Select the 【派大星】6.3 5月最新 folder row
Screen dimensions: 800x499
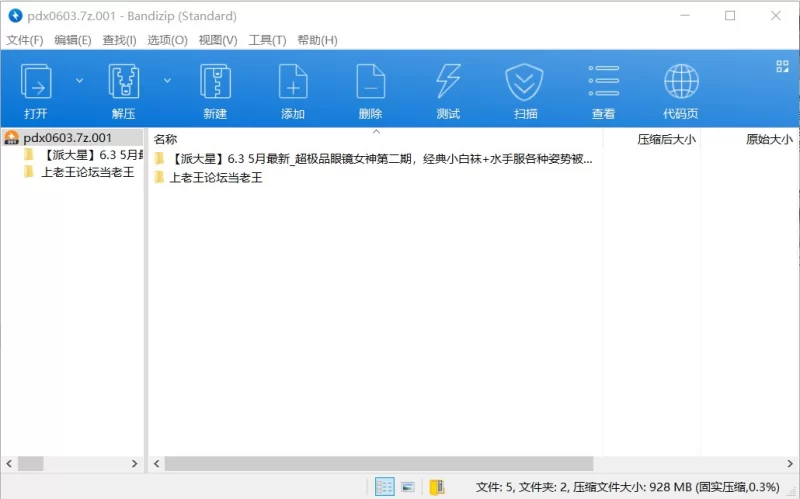click(x=375, y=159)
